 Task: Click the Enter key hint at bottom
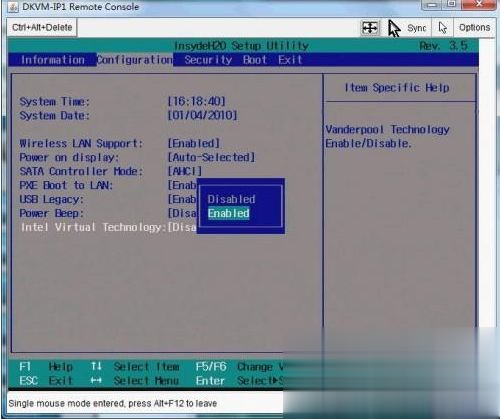tap(210, 380)
